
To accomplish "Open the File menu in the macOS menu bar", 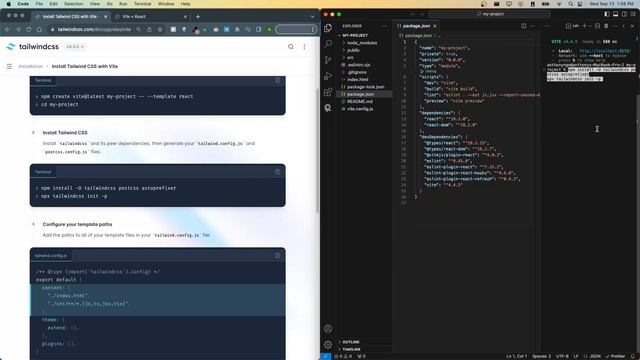I will pos(39,4).
